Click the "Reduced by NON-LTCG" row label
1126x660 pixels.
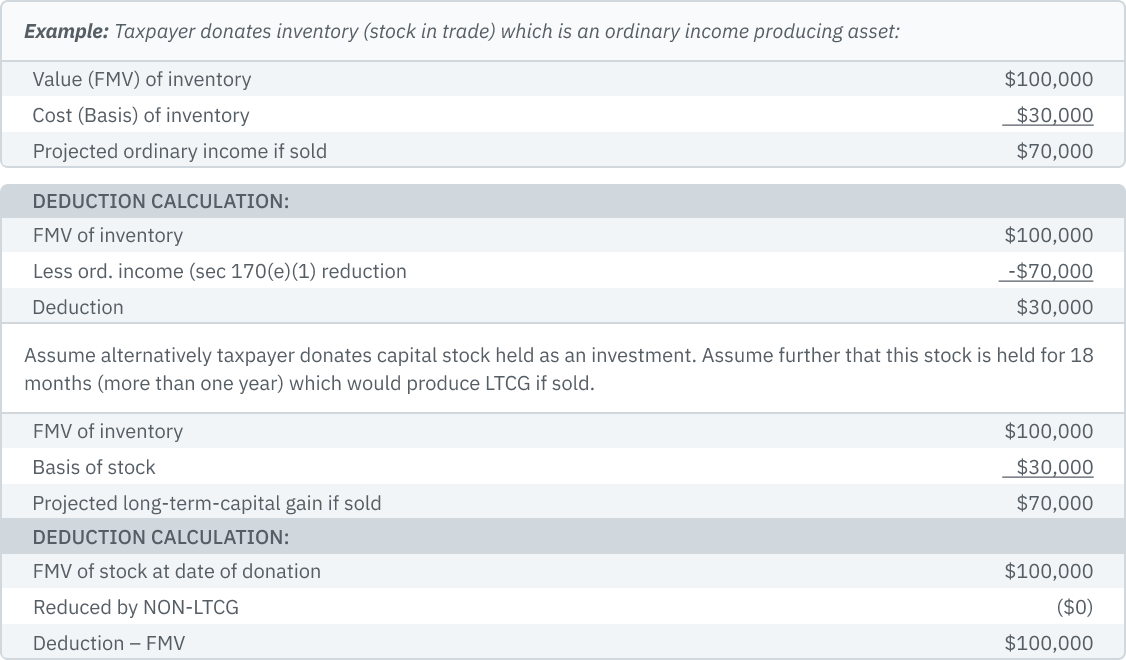(x=136, y=607)
